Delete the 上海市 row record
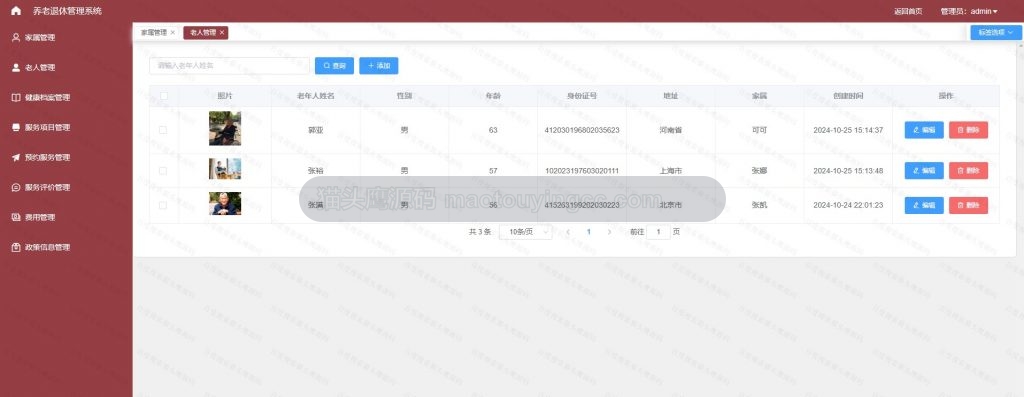Image resolution: width=1024 pixels, height=397 pixels. (968, 170)
